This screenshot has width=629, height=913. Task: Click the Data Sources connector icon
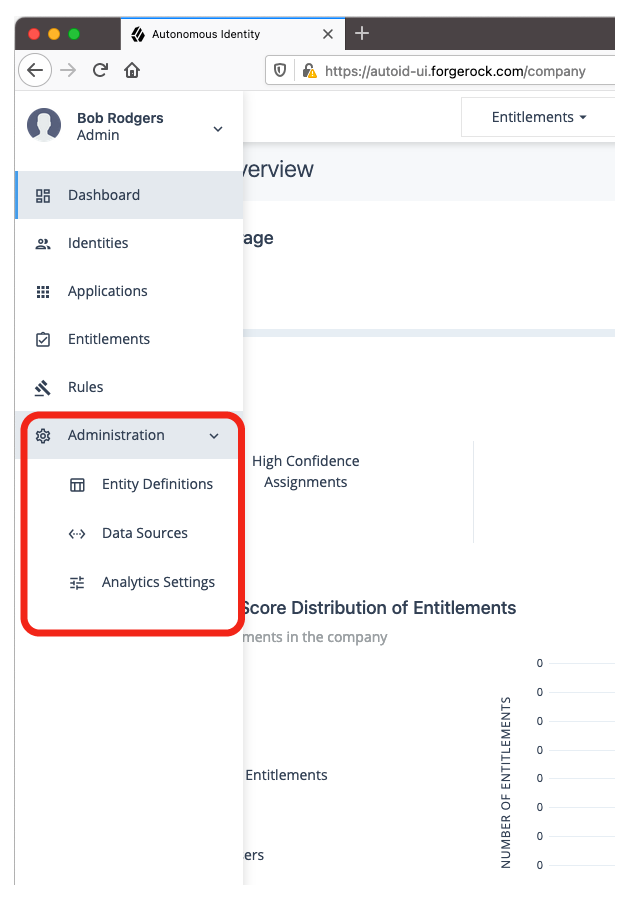pos(77,533)
